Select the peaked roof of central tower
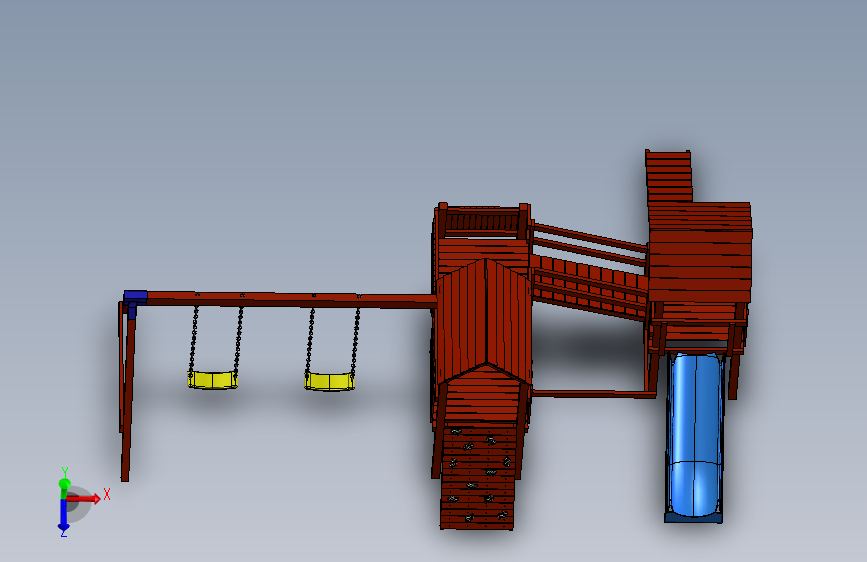 [x=484, y=319]
